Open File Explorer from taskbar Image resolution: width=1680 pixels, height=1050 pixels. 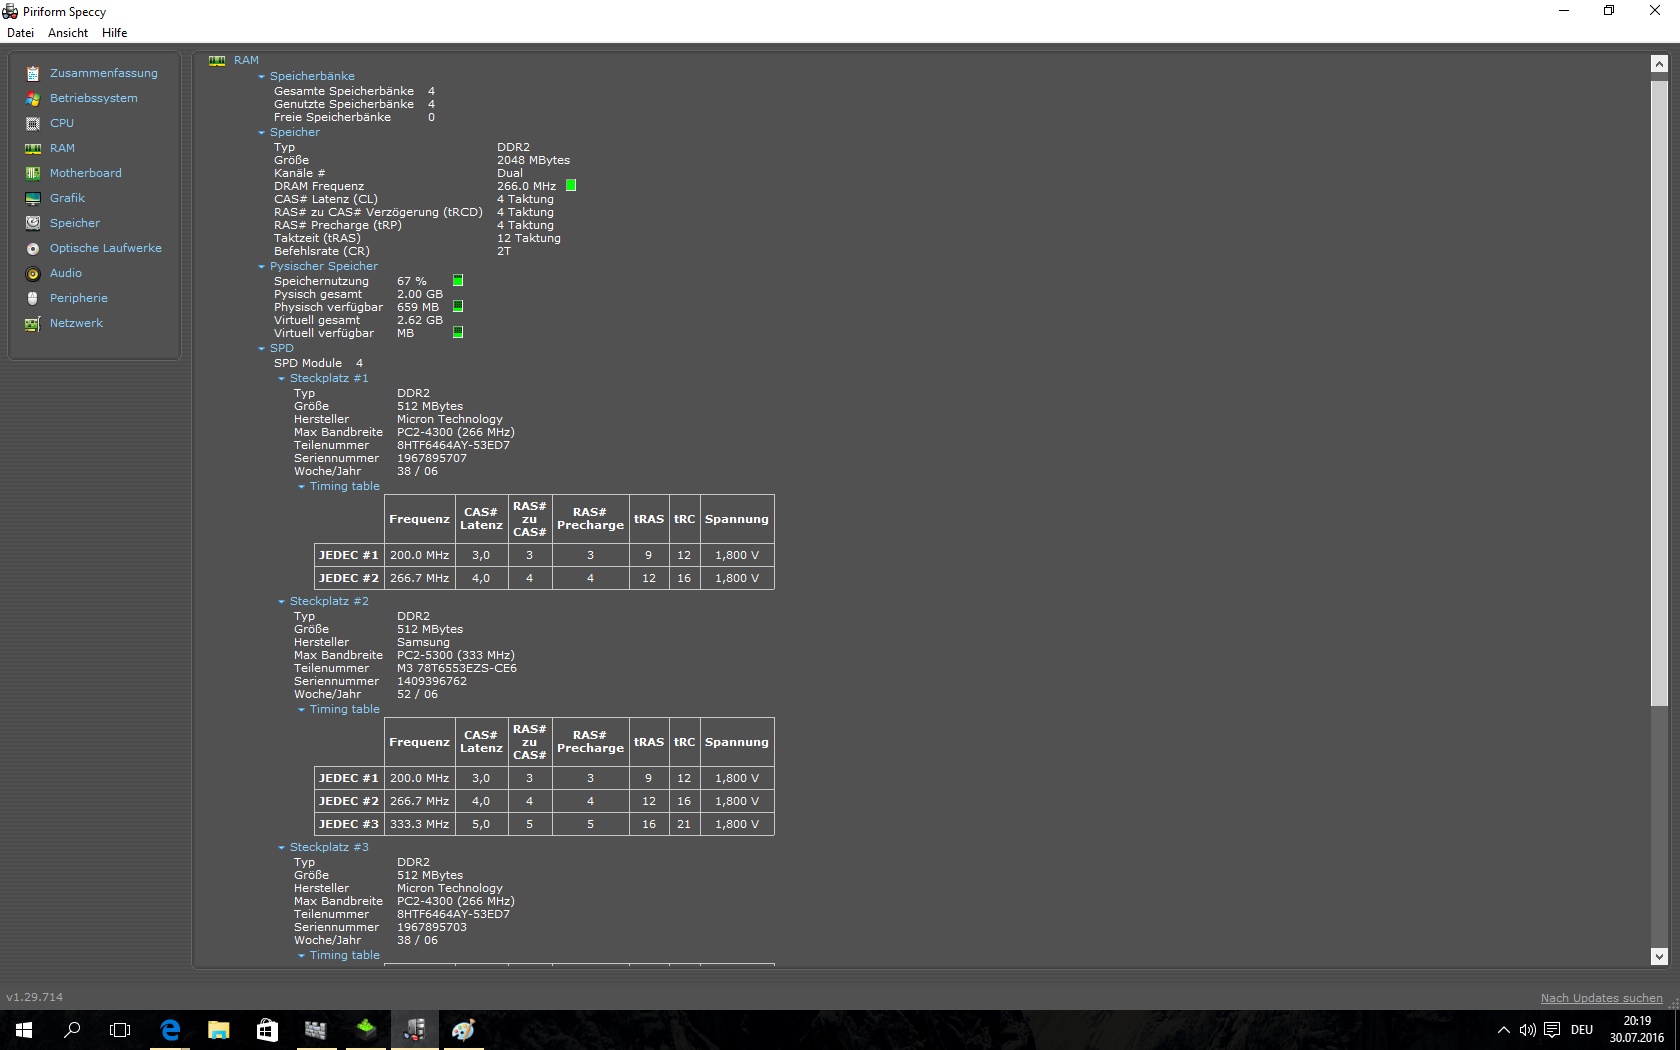[218, 1030]
